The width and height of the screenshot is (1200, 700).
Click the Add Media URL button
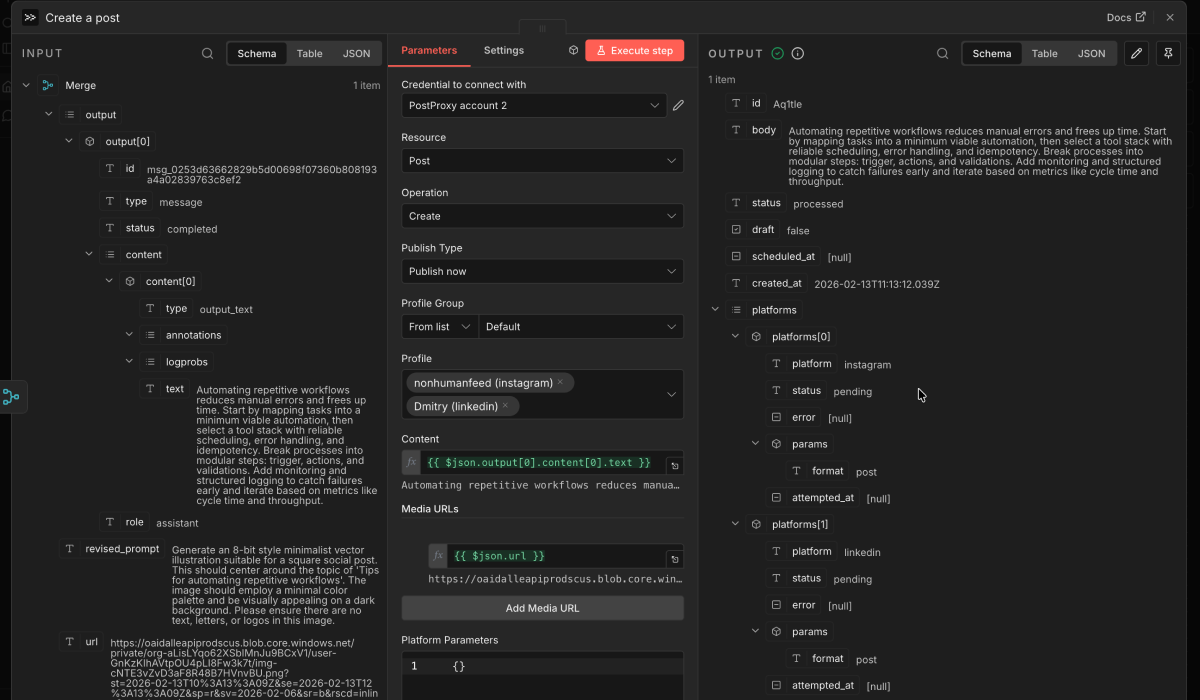click(542, 608)
